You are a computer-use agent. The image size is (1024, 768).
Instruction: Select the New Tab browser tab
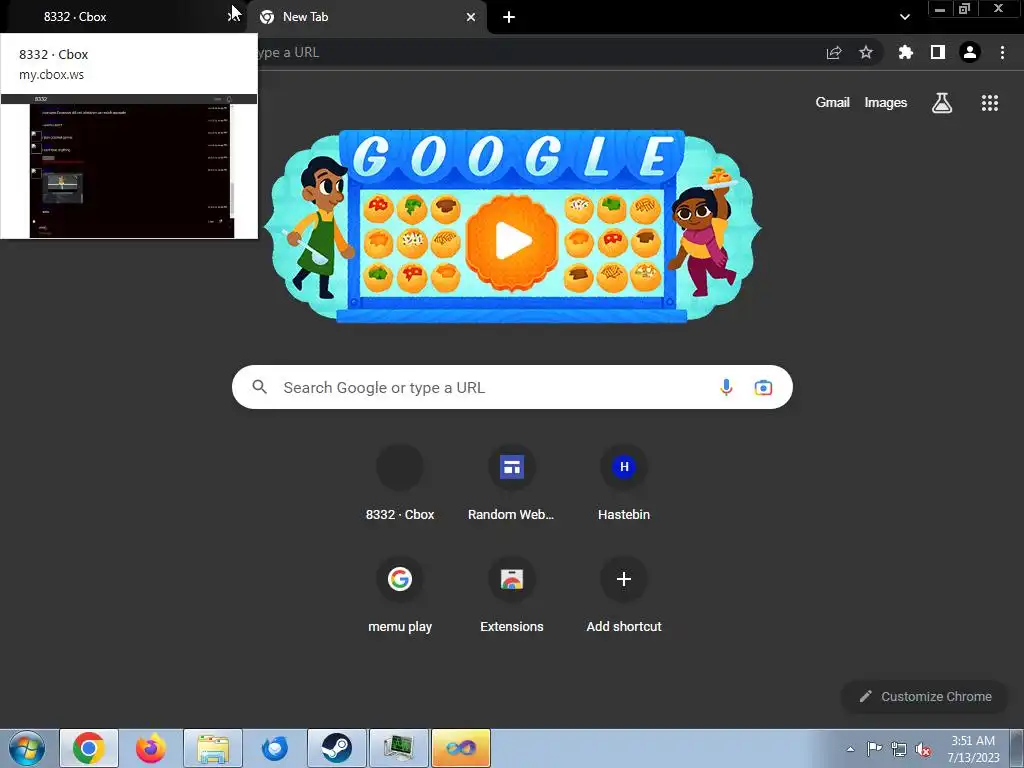tap(366, 17)
